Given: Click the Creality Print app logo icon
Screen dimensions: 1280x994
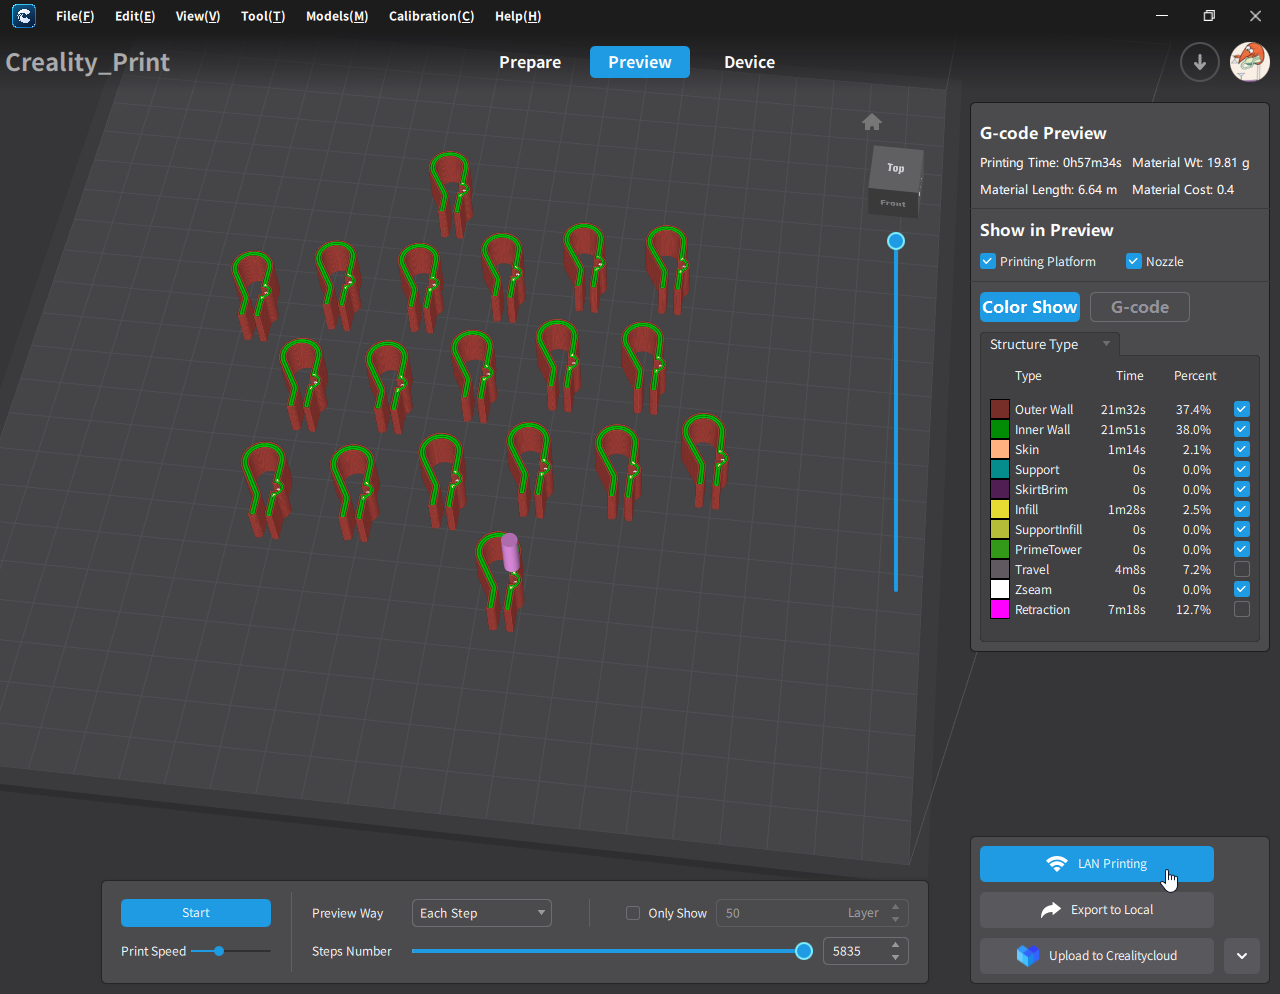Looking at the screenshot, I should coord(23,16).
